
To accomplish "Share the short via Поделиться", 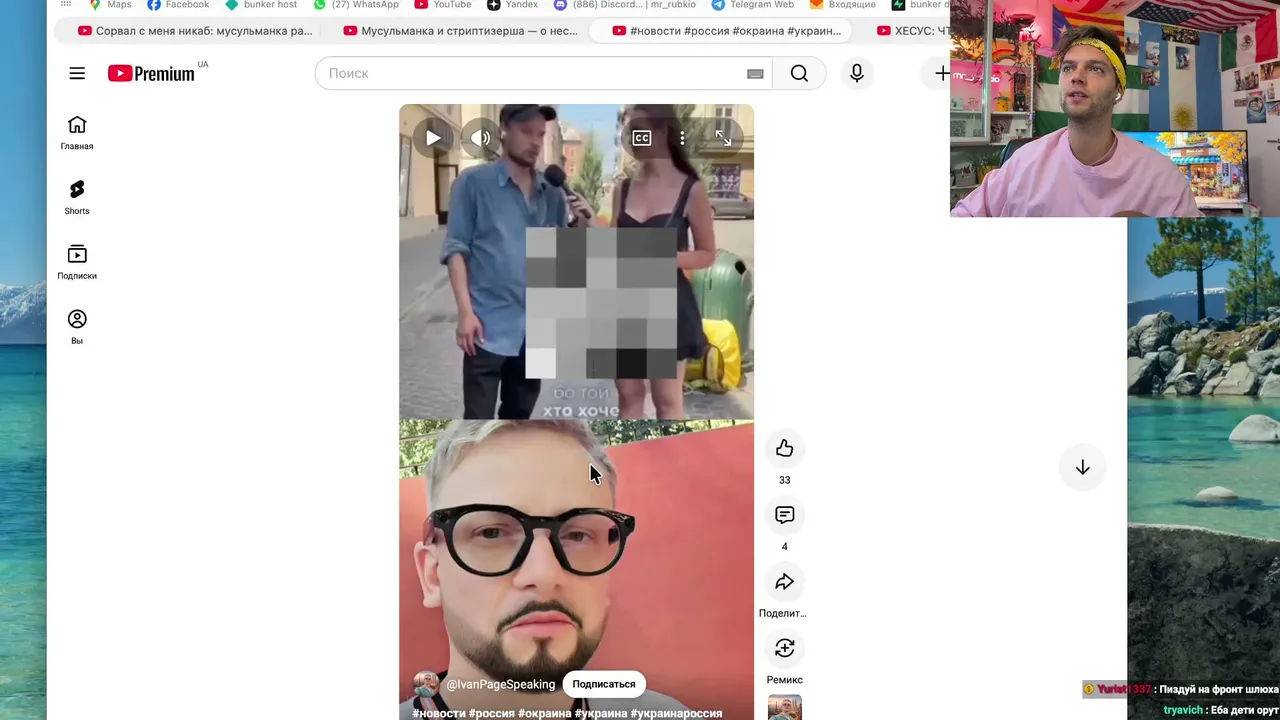I will [x=785, y=582].
